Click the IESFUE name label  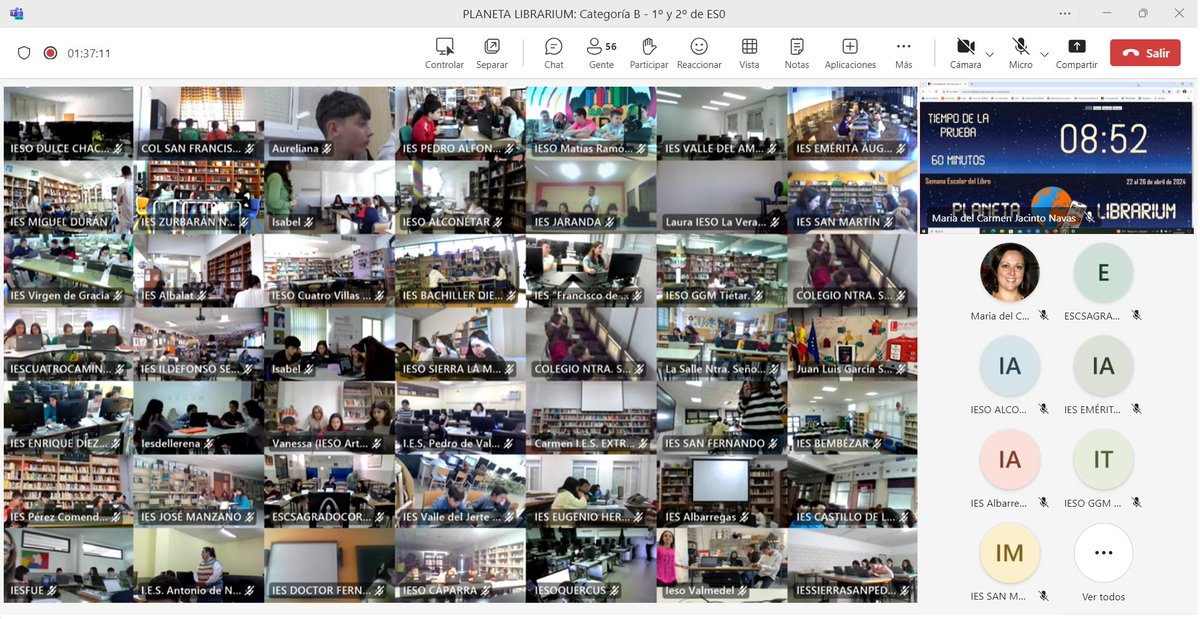point(28,591)
